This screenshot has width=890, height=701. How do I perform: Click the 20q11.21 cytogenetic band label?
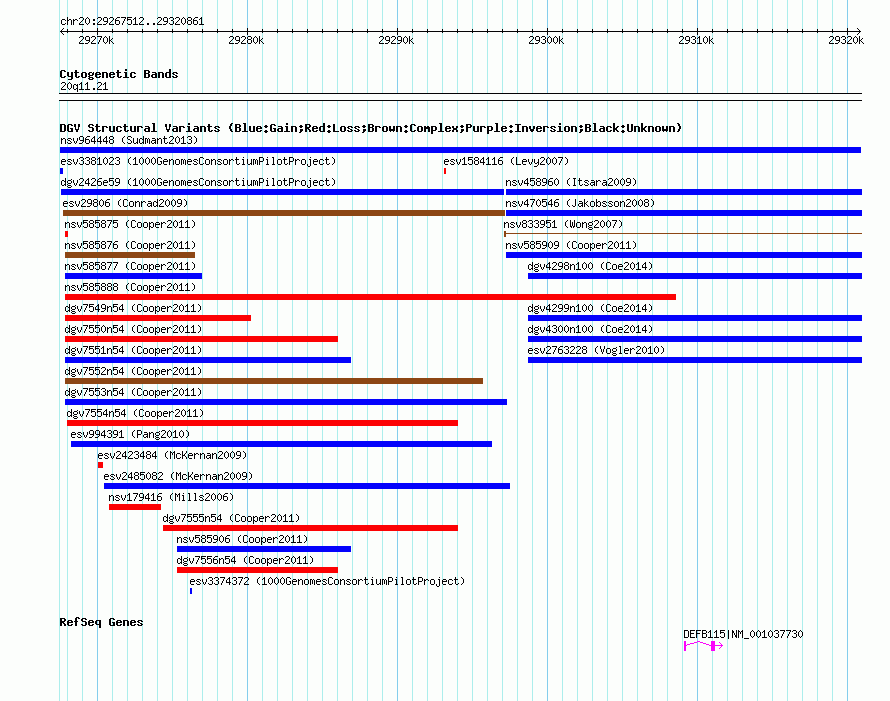(x=84, y=86)
